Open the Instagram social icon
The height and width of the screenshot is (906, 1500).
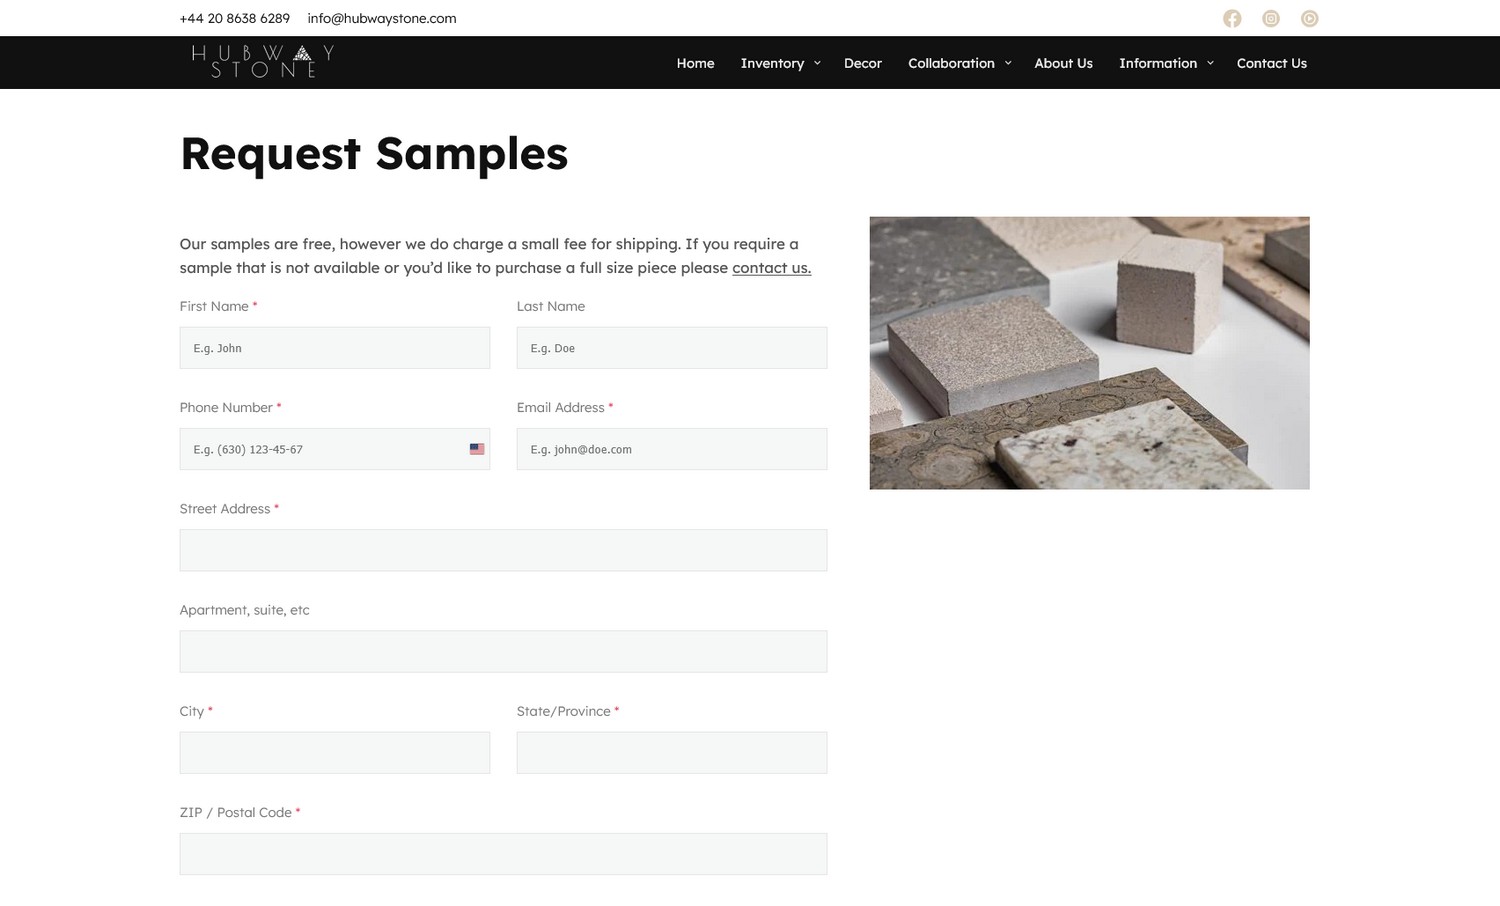coord(1271,18)
